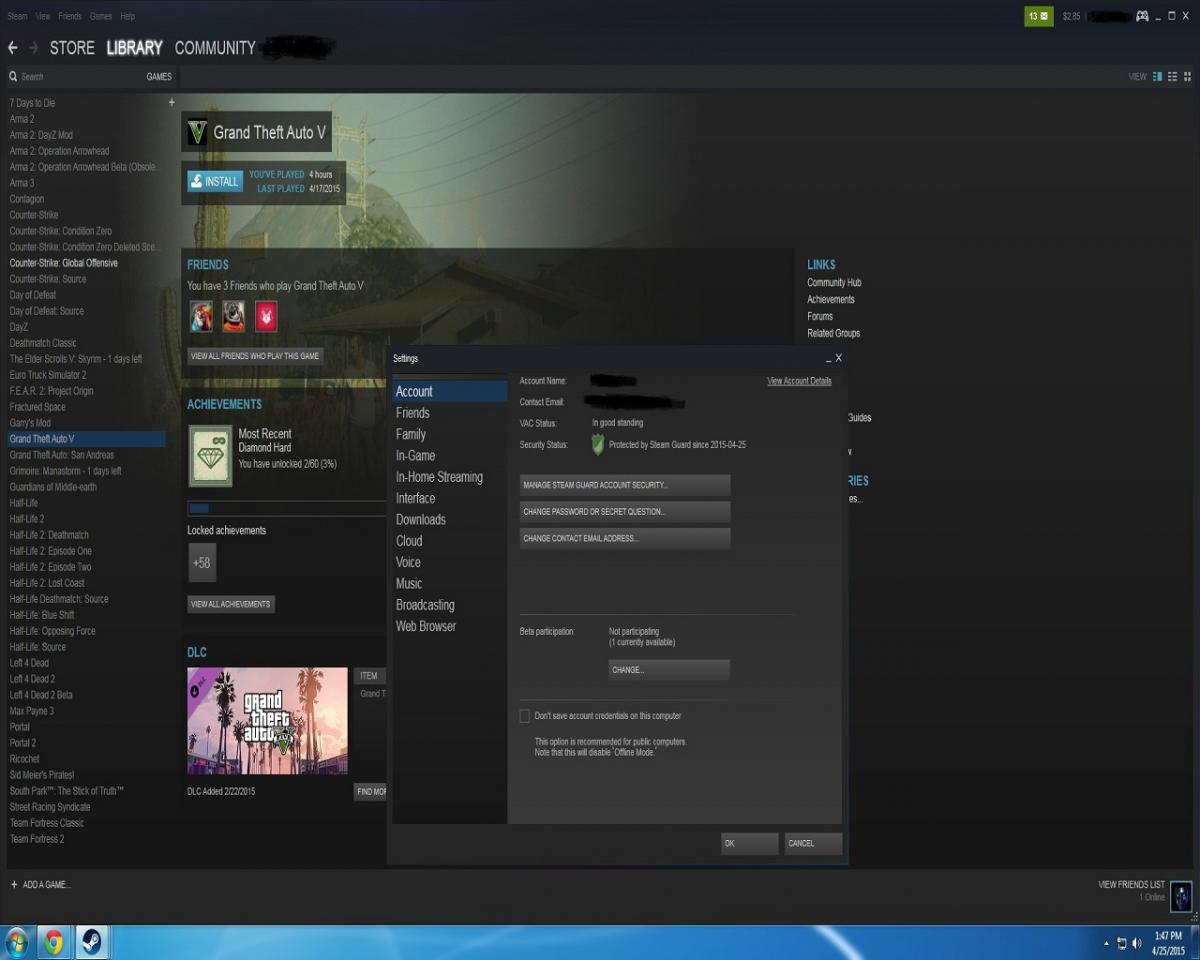This screenshot has height=960, width=1200.
Task: Click Change Password or Secret Question
Action: click(x=625, y=512)
